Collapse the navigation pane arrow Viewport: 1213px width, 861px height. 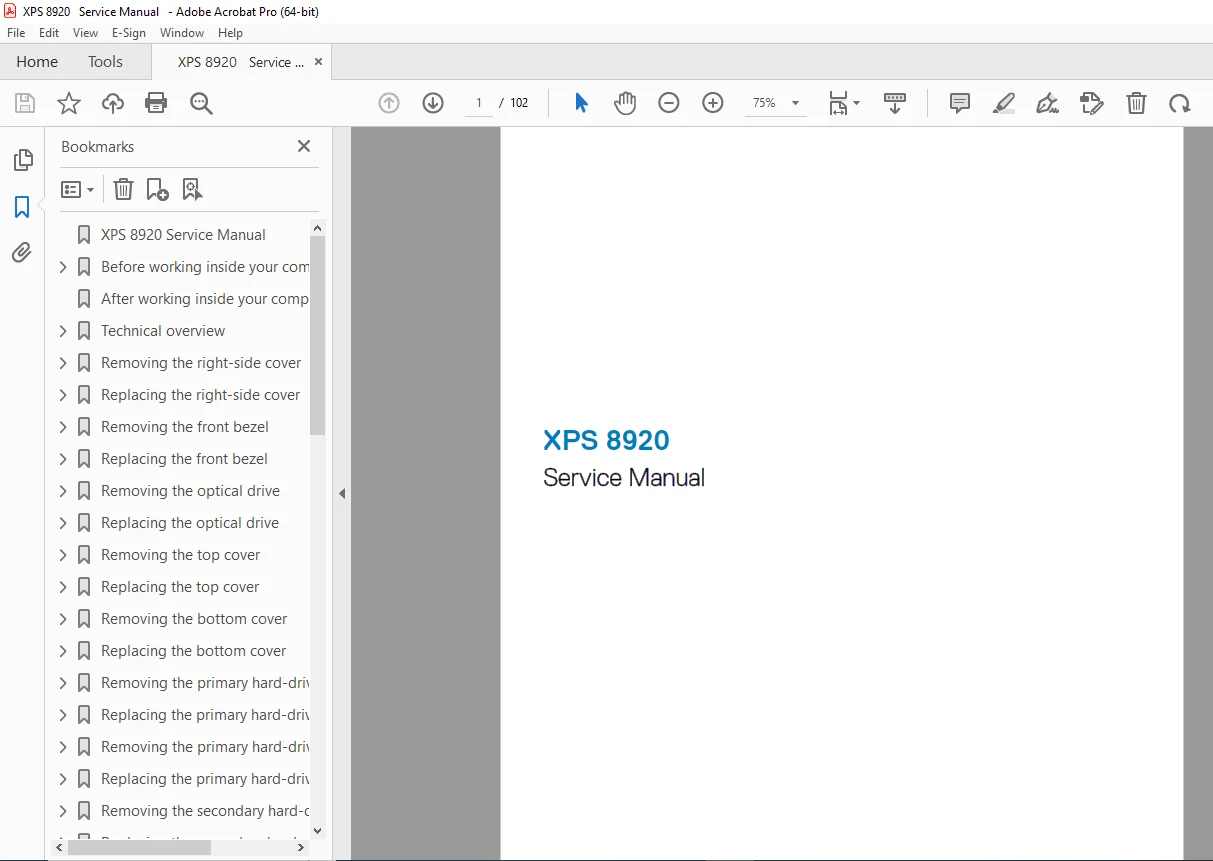point(342,493)
